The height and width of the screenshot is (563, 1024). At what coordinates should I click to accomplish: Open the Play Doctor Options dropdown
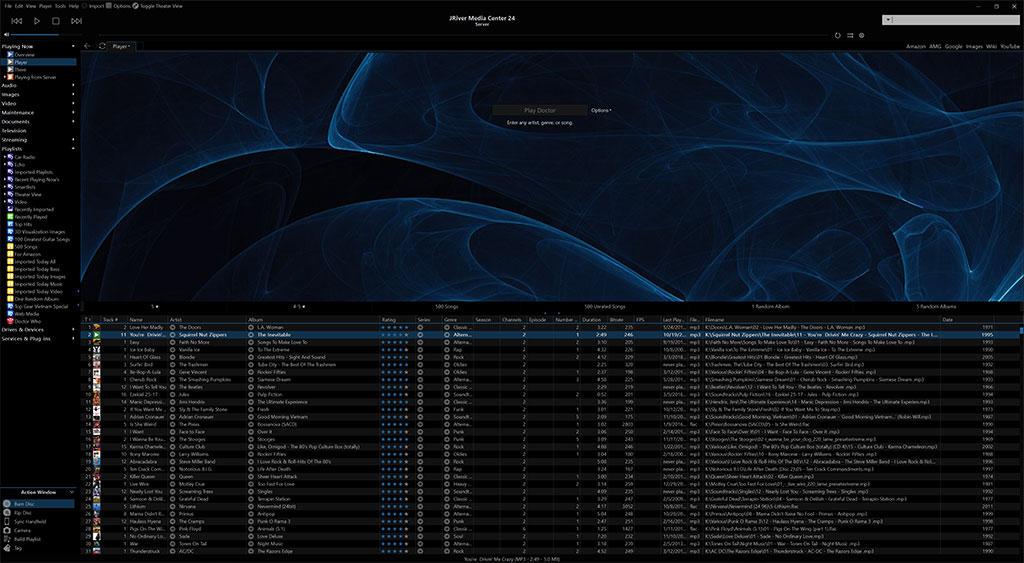601,110
